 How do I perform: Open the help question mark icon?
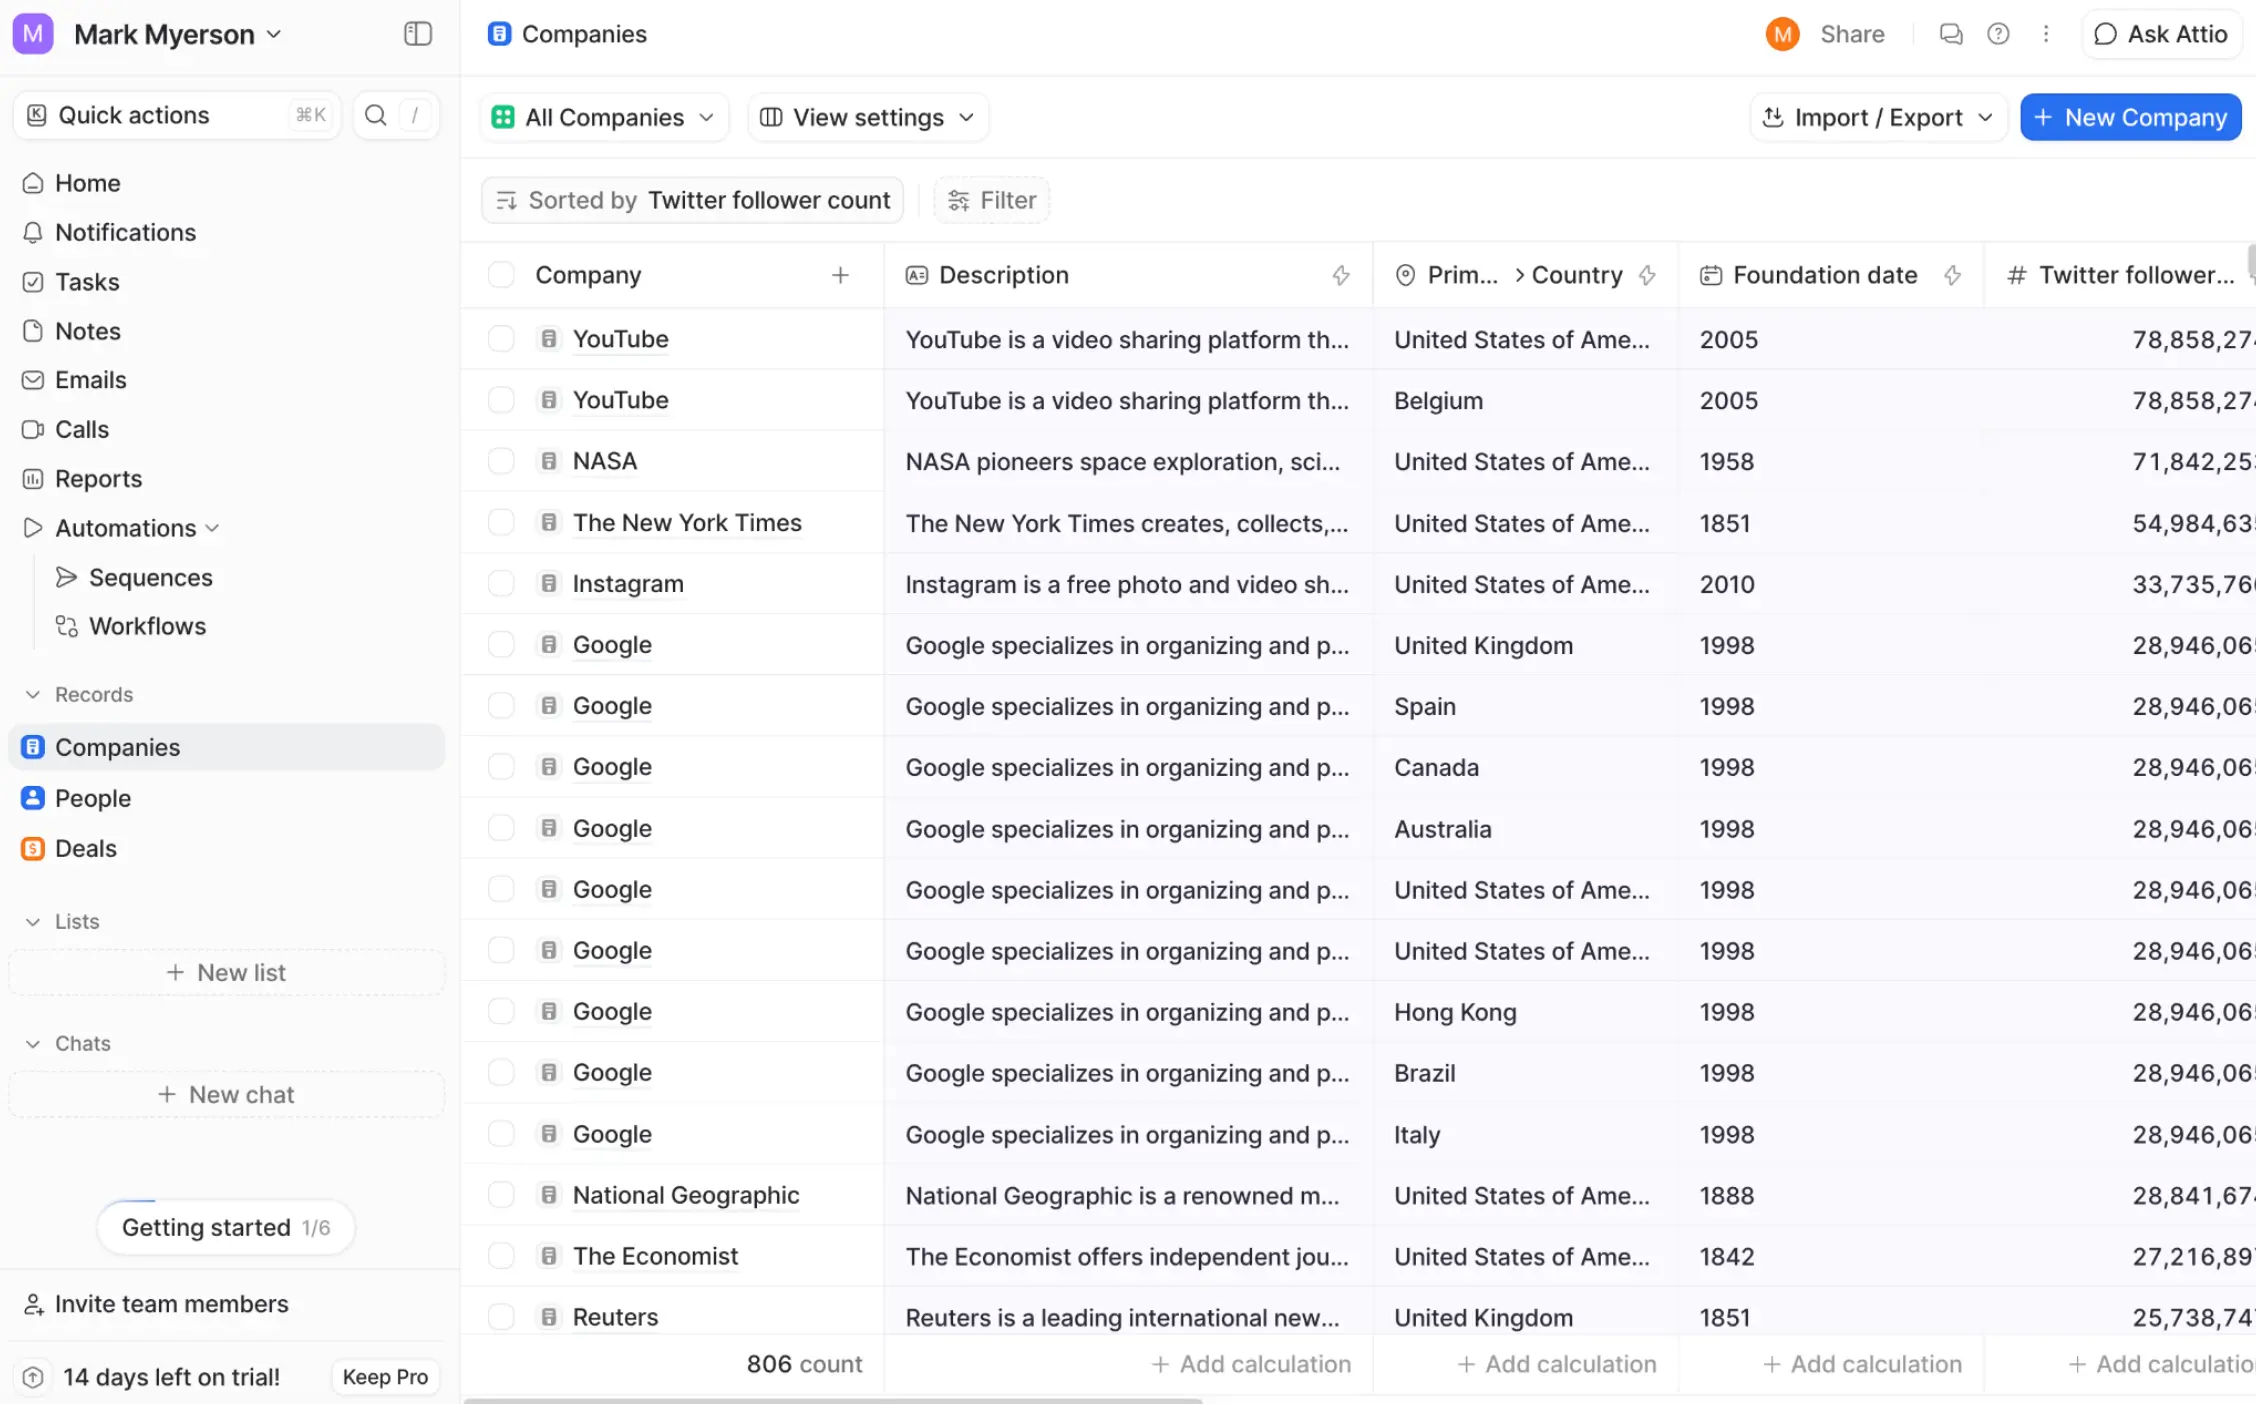pos(1998,34)
